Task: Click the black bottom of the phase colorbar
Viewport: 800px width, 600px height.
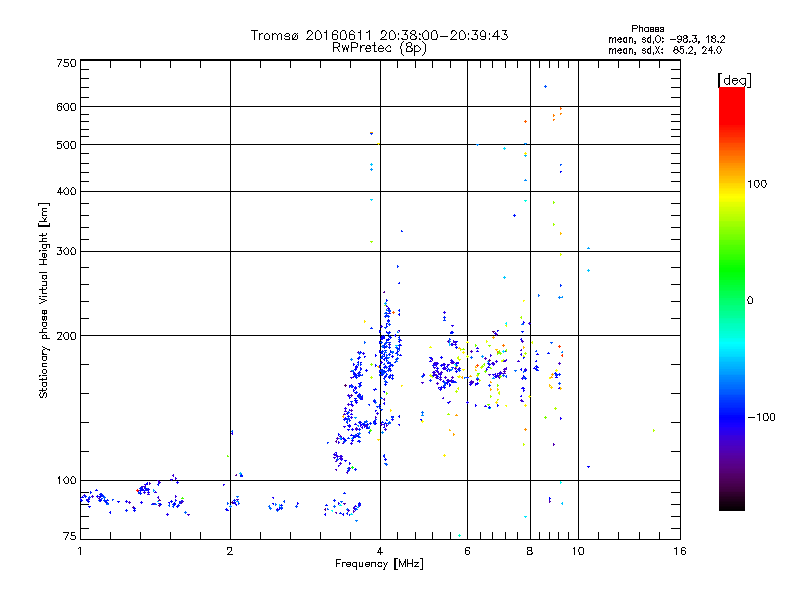Action: click(732, 504)
